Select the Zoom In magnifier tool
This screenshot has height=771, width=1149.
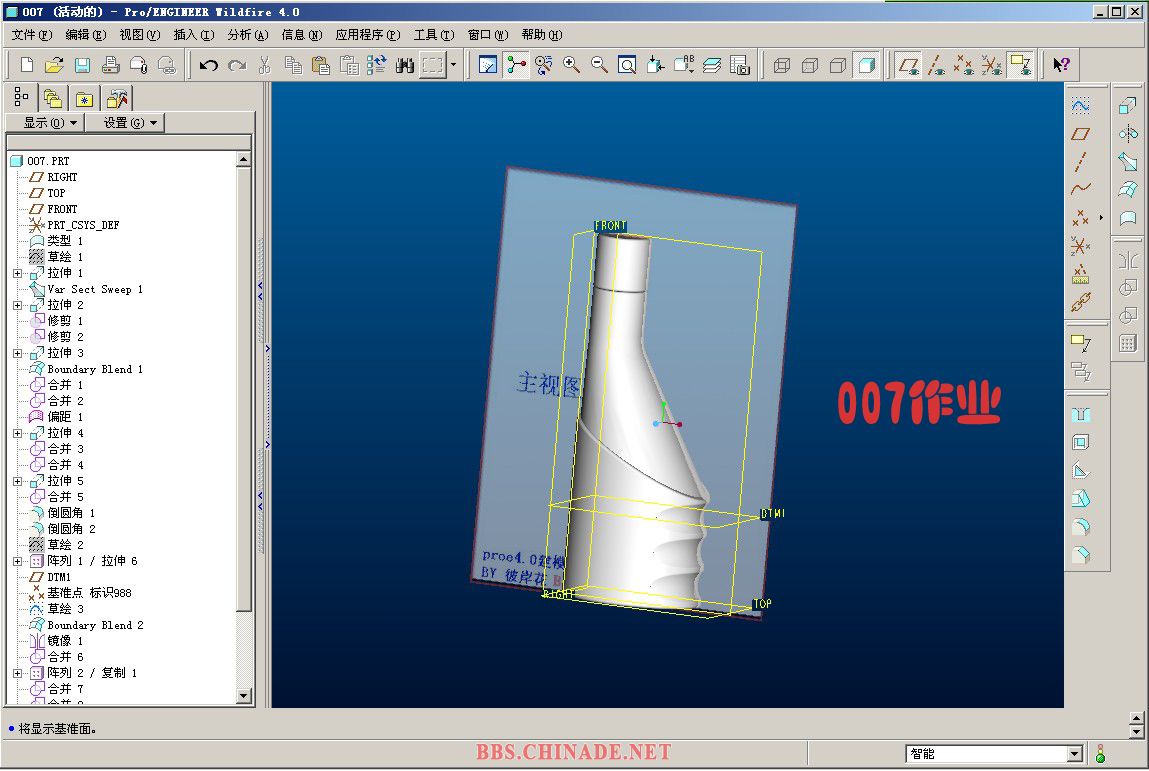pyautogui.click(x=572, y=65)
